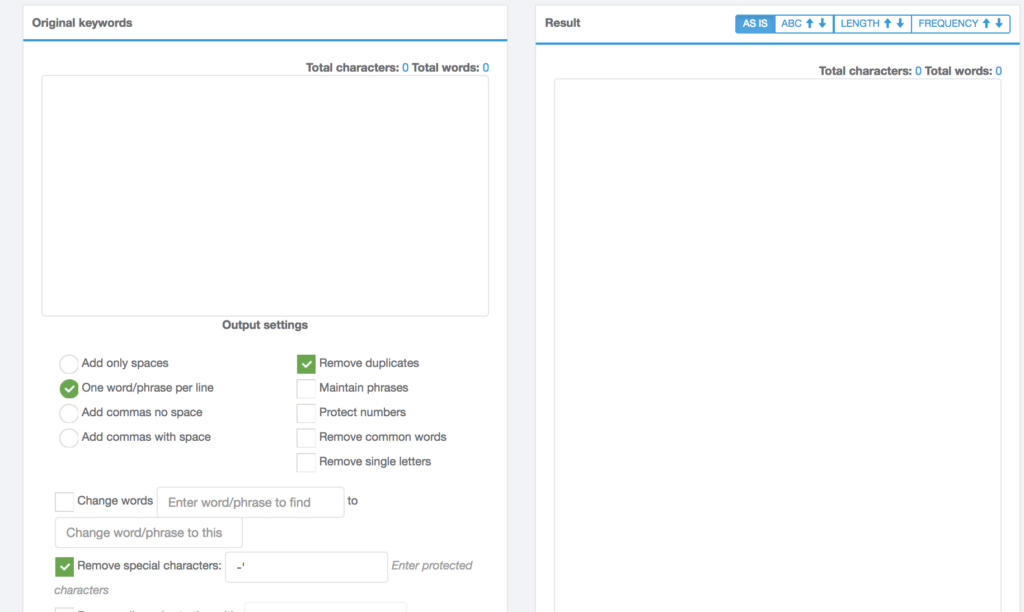Click the Original keywords text area
Viewport: 1024px width, 612px height.
[x=265, y=196]
